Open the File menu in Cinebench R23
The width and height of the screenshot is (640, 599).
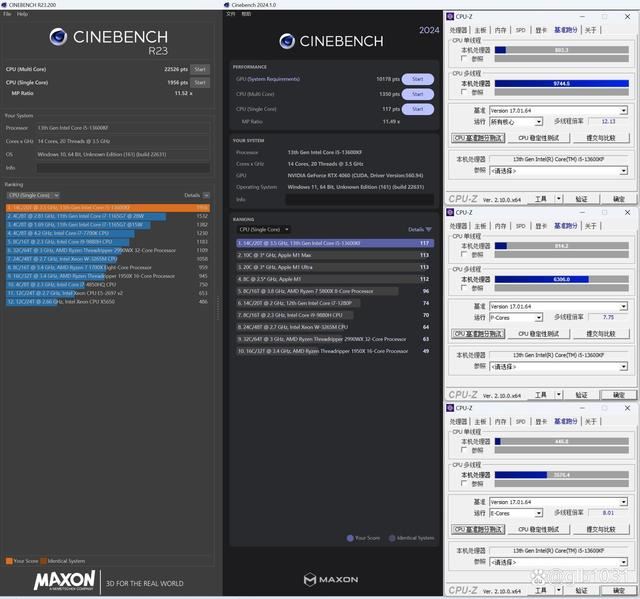7,14
